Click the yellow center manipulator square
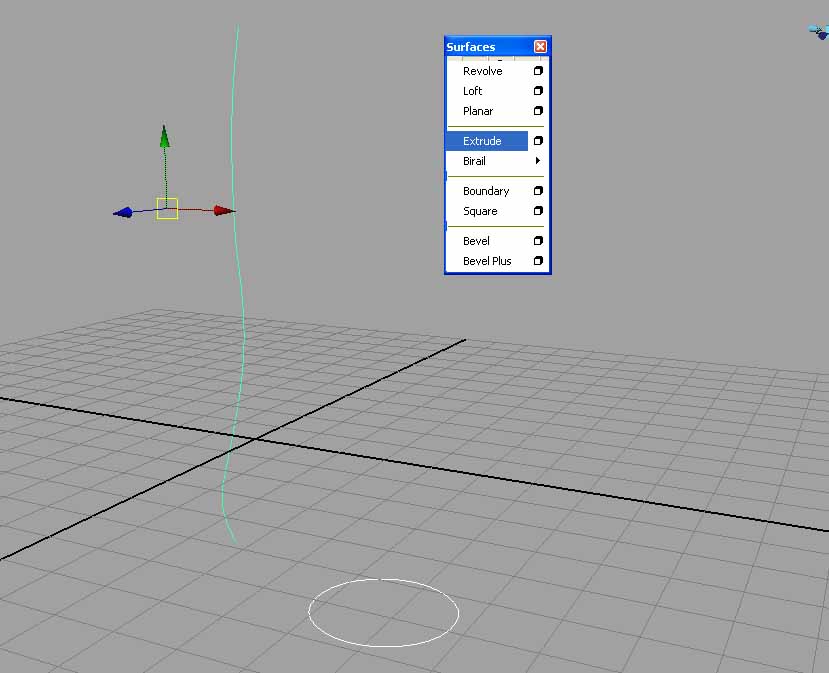Image resolution: width=829 pixels, height=673 pixels. (x=167, y=209)
